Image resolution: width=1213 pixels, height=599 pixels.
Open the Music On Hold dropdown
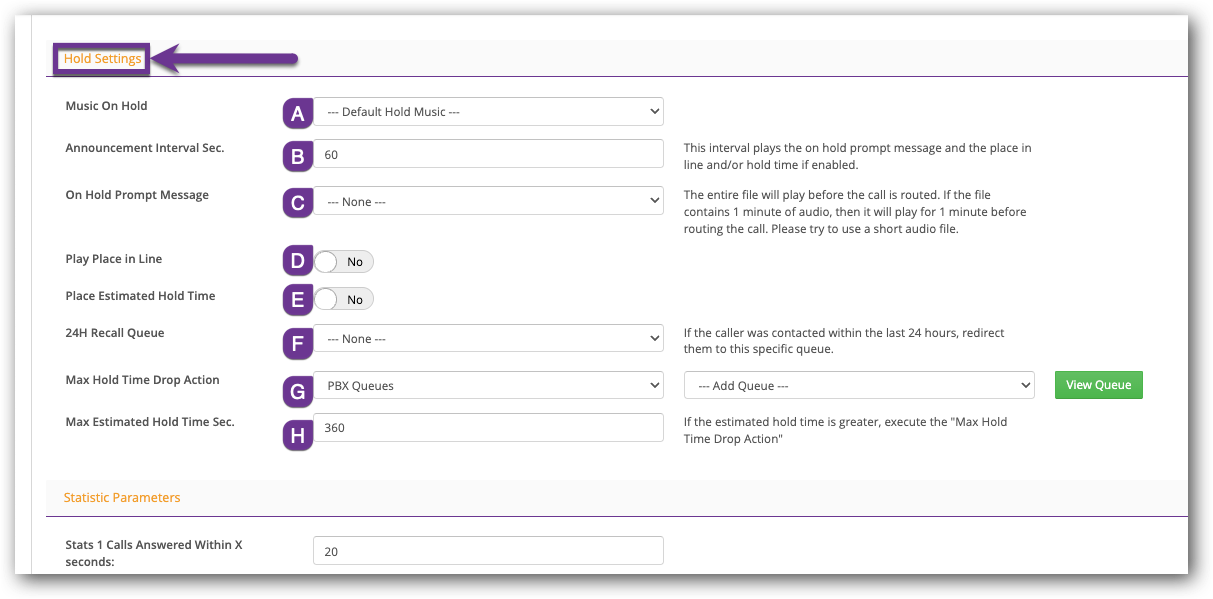click(488, 111)
